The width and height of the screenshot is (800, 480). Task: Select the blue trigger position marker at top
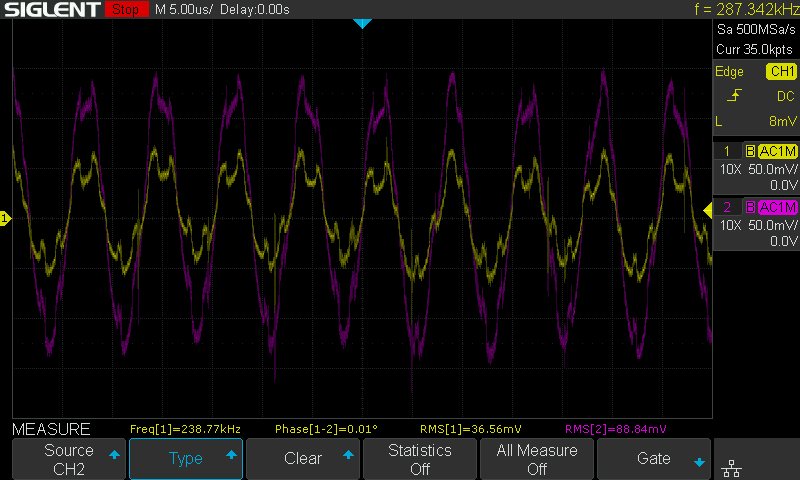[x=362, y=23]
